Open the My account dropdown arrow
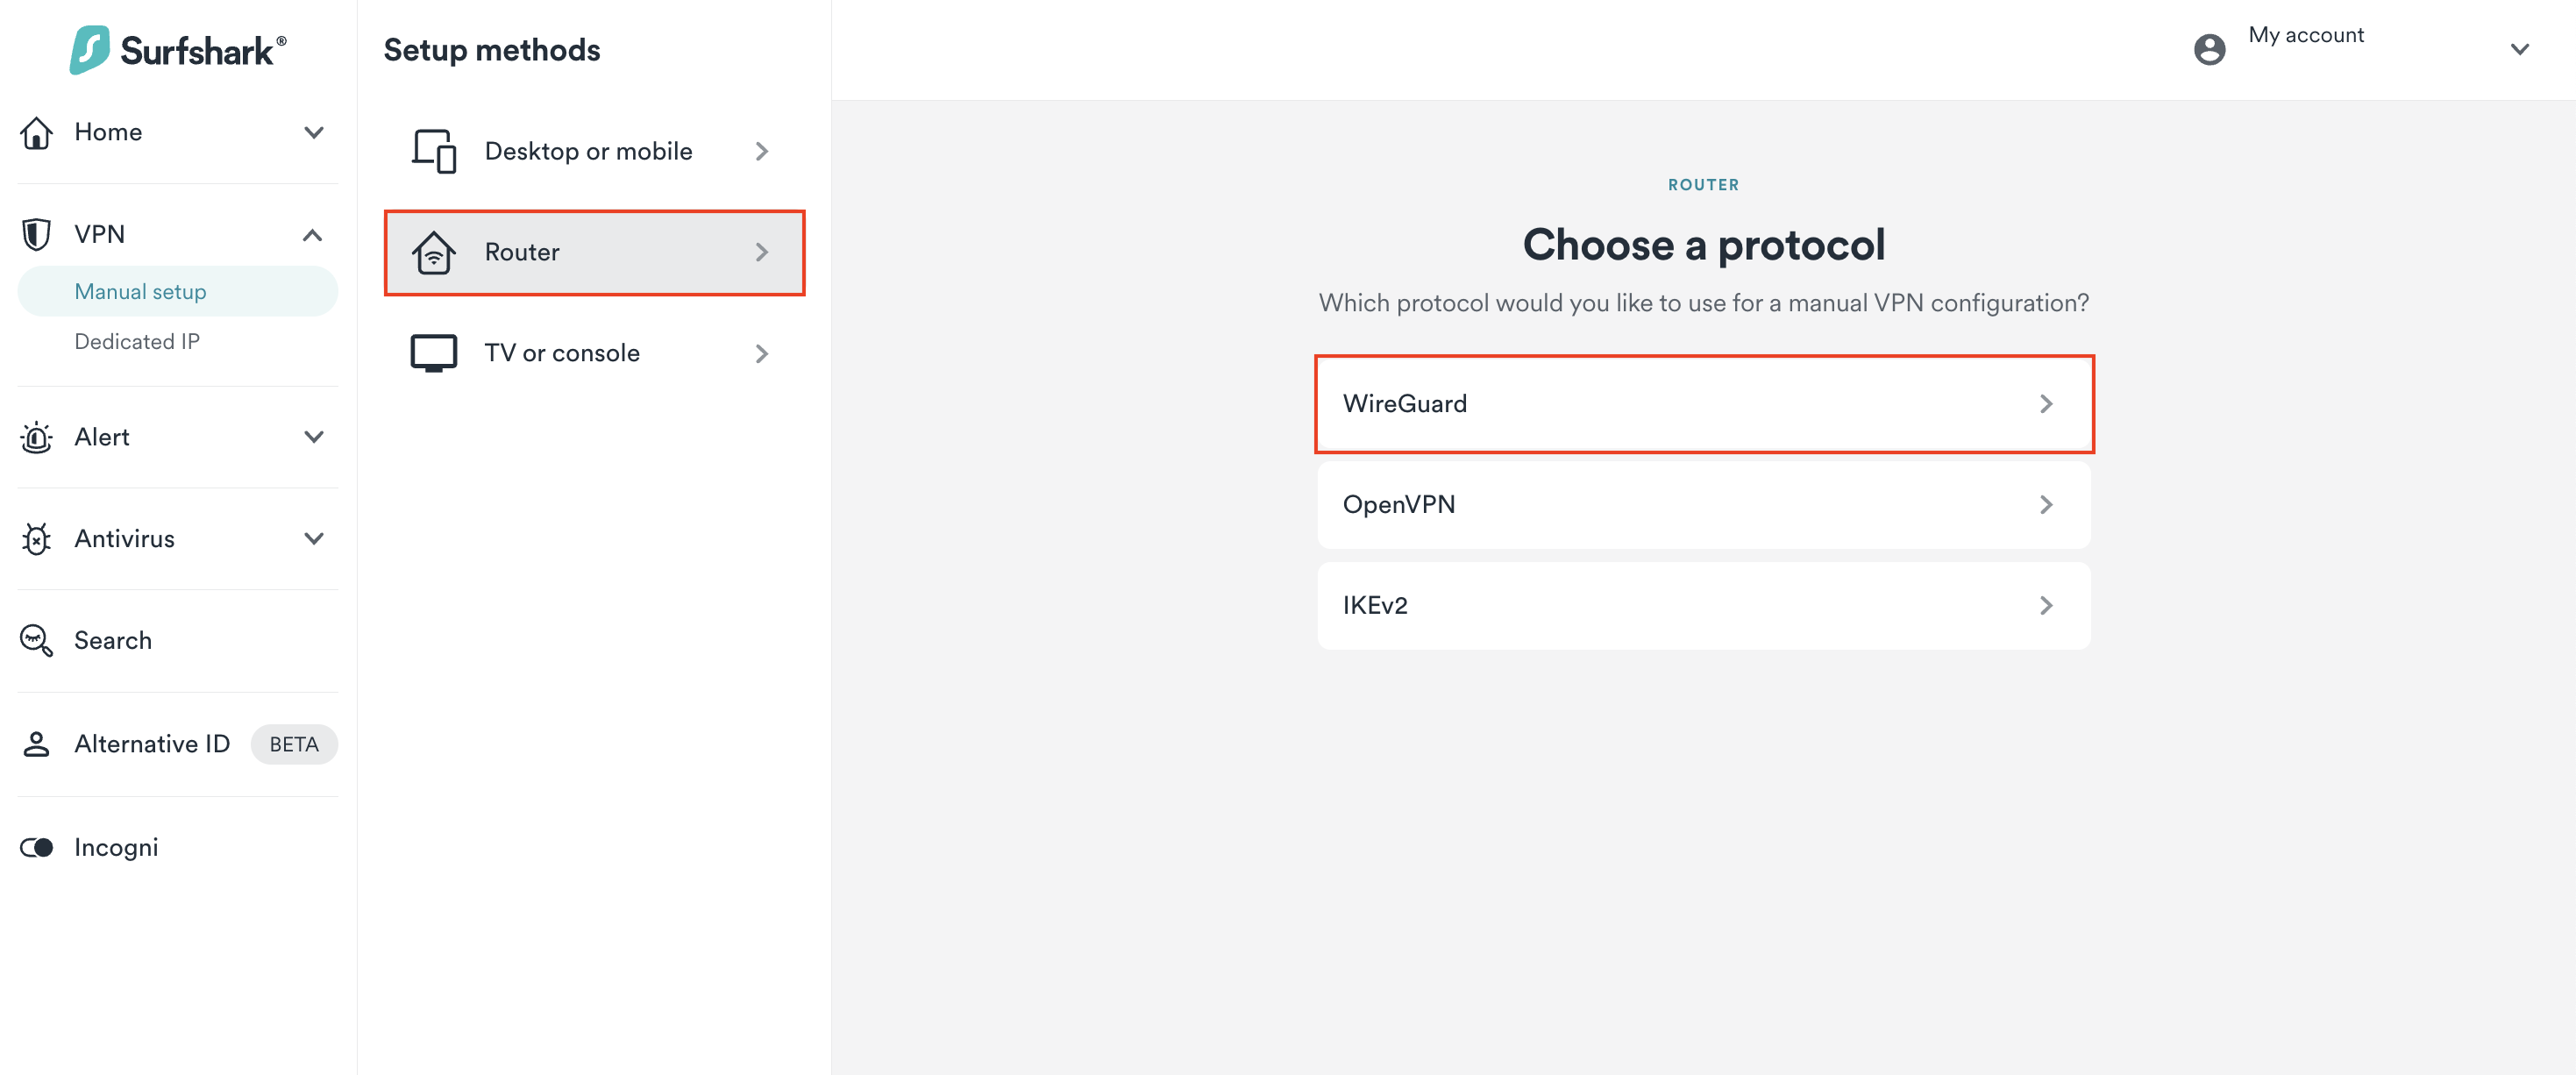 (2519, 49)
